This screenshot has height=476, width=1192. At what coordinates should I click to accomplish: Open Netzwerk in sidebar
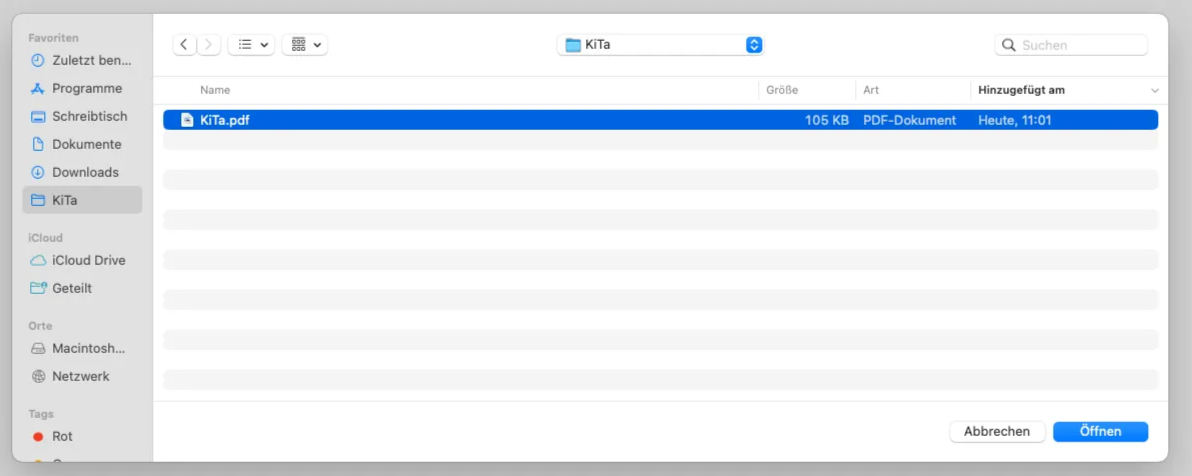click(82, 376)
